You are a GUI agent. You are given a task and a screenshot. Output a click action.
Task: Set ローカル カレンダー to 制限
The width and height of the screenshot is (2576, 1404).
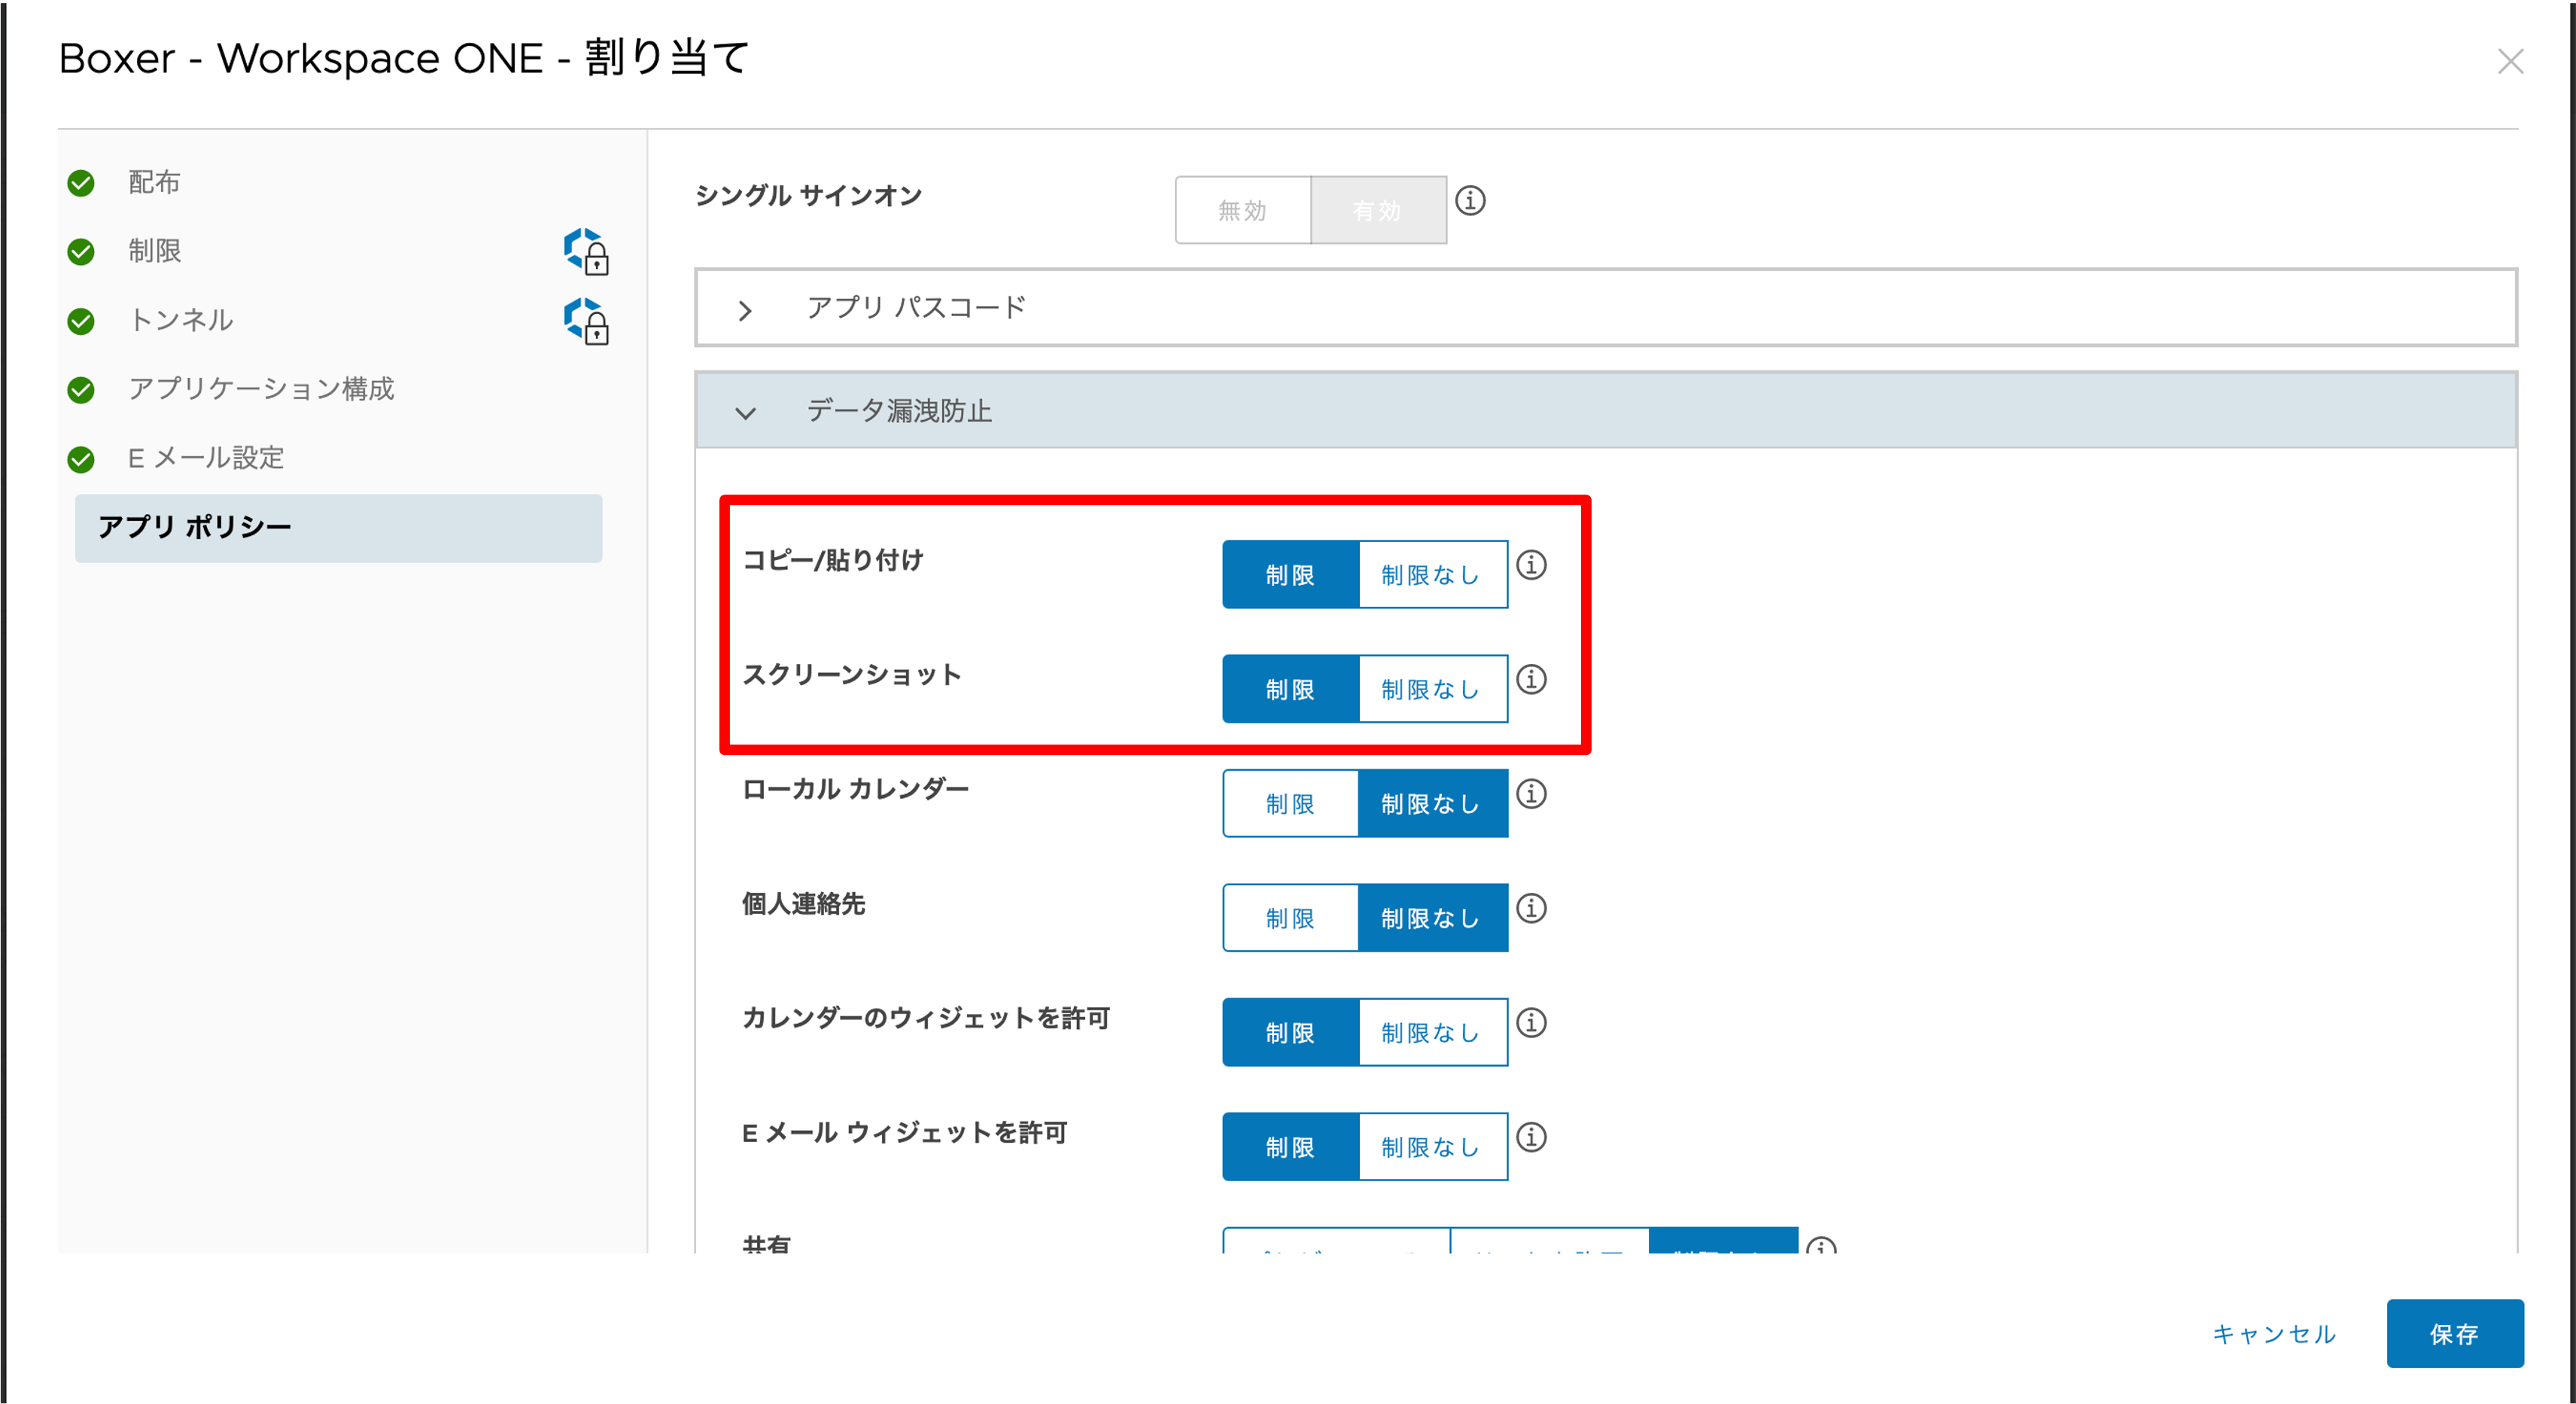point(1289,804)
